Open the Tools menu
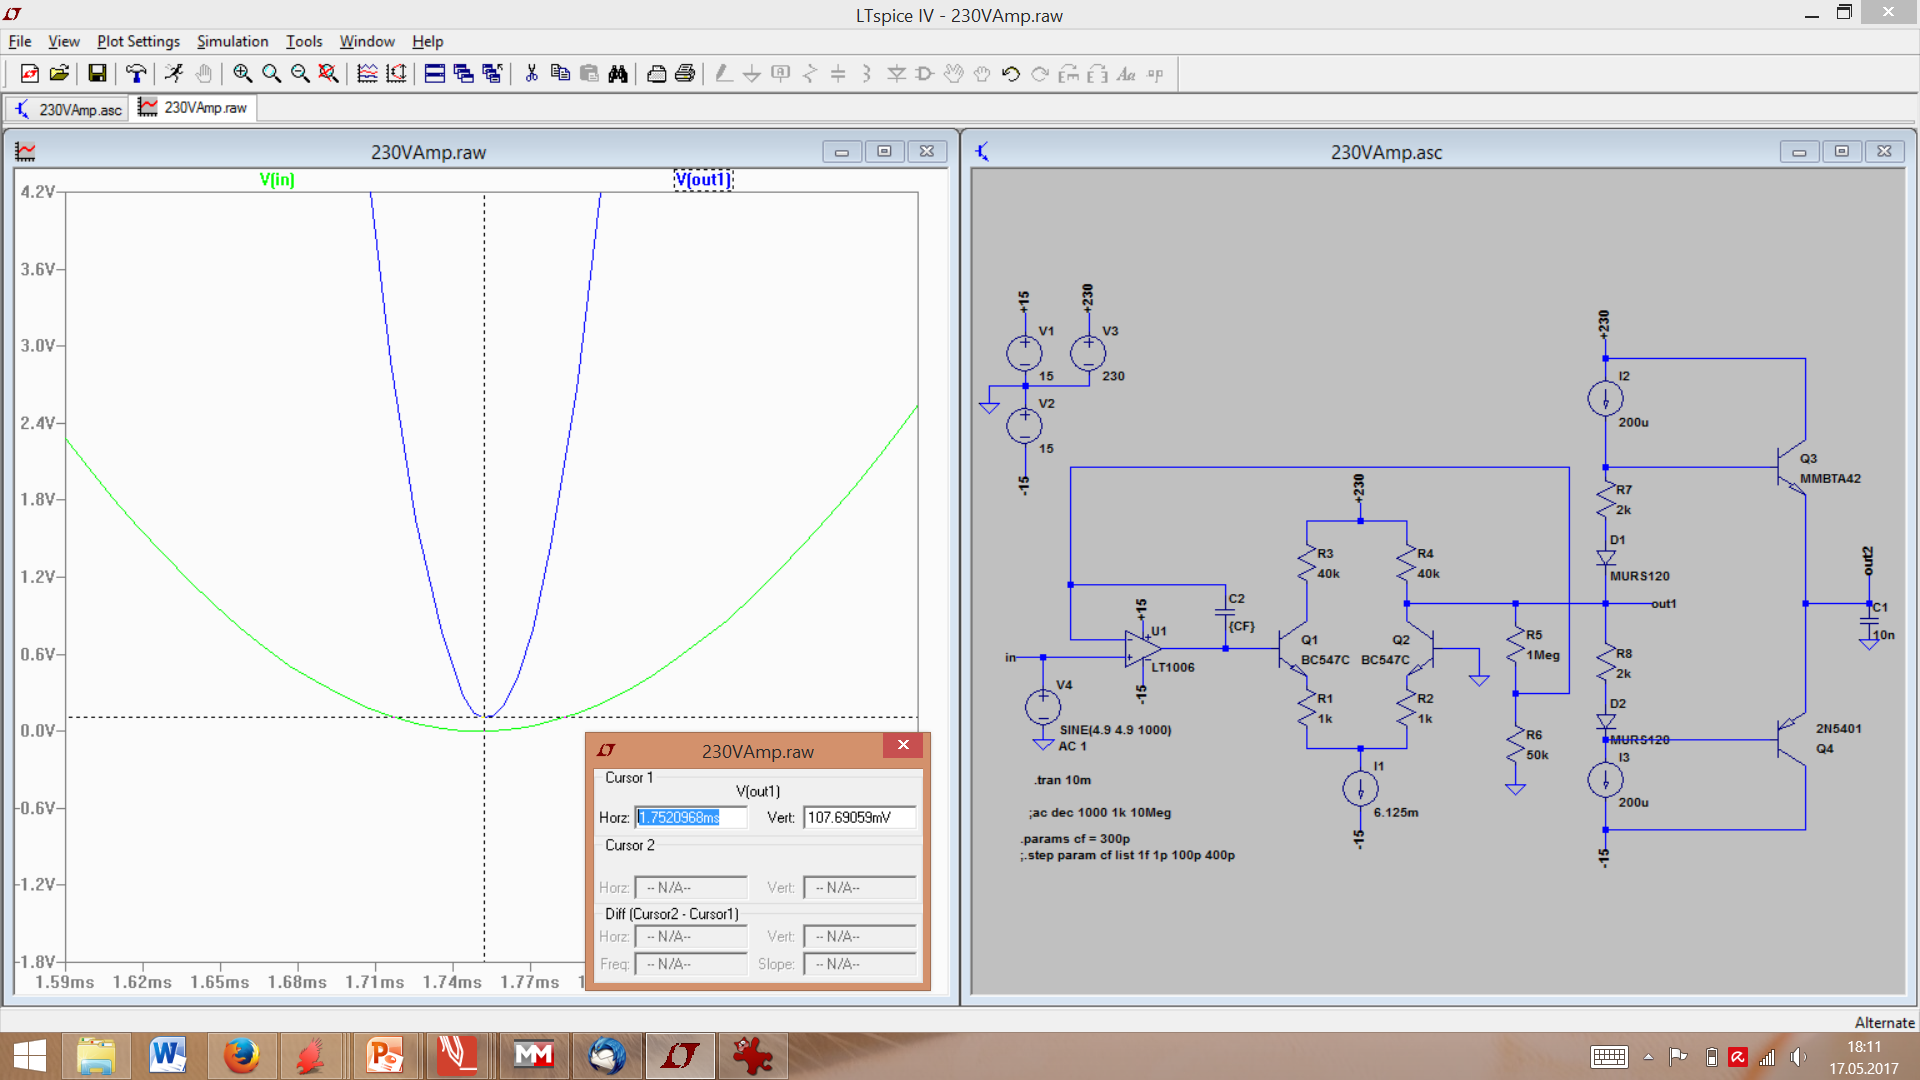Image resolution: width=1920 pixels, height=1080 pixels. 304,41
